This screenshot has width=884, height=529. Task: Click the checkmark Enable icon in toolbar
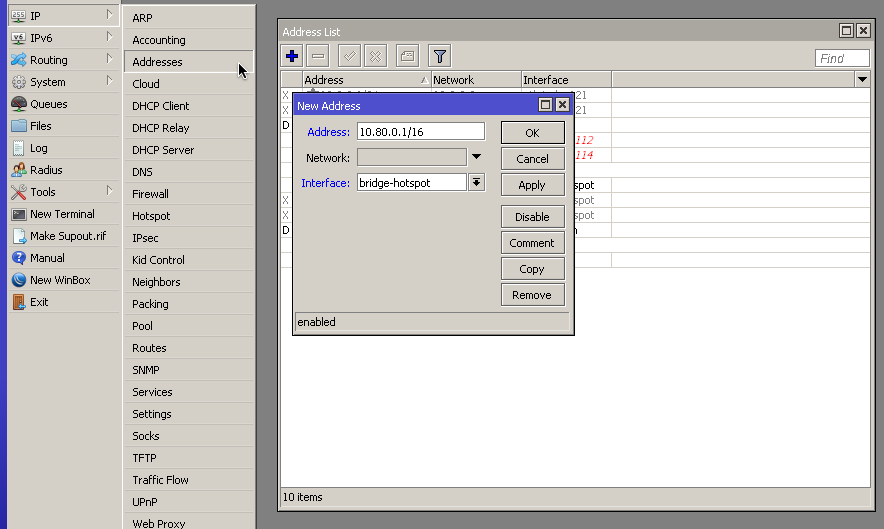point(349,57)
